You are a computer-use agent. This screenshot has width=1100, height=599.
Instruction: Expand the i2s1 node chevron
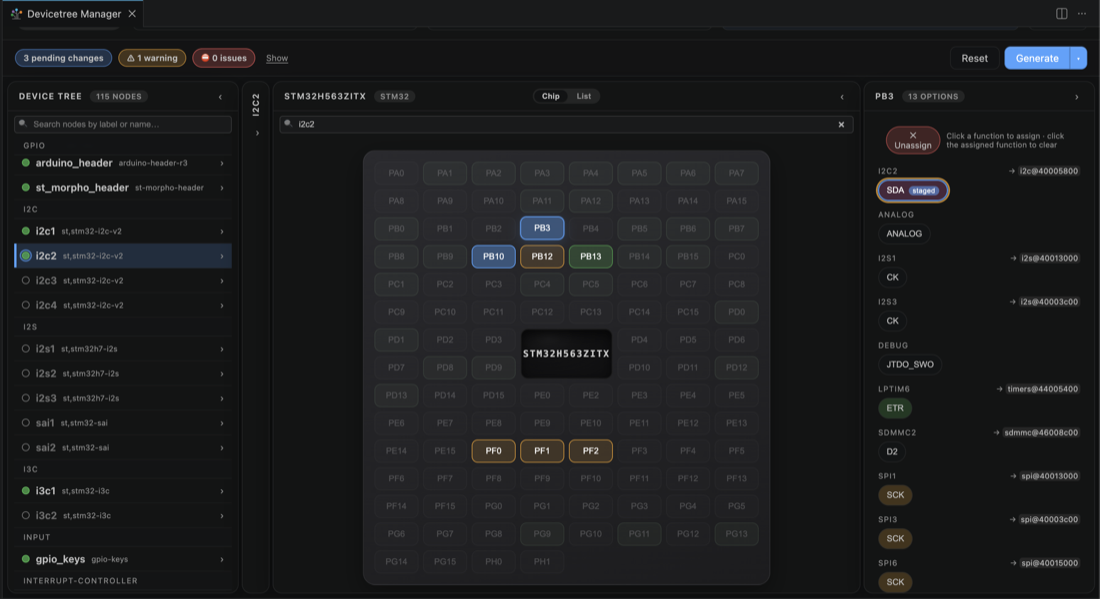pos(222,349)
